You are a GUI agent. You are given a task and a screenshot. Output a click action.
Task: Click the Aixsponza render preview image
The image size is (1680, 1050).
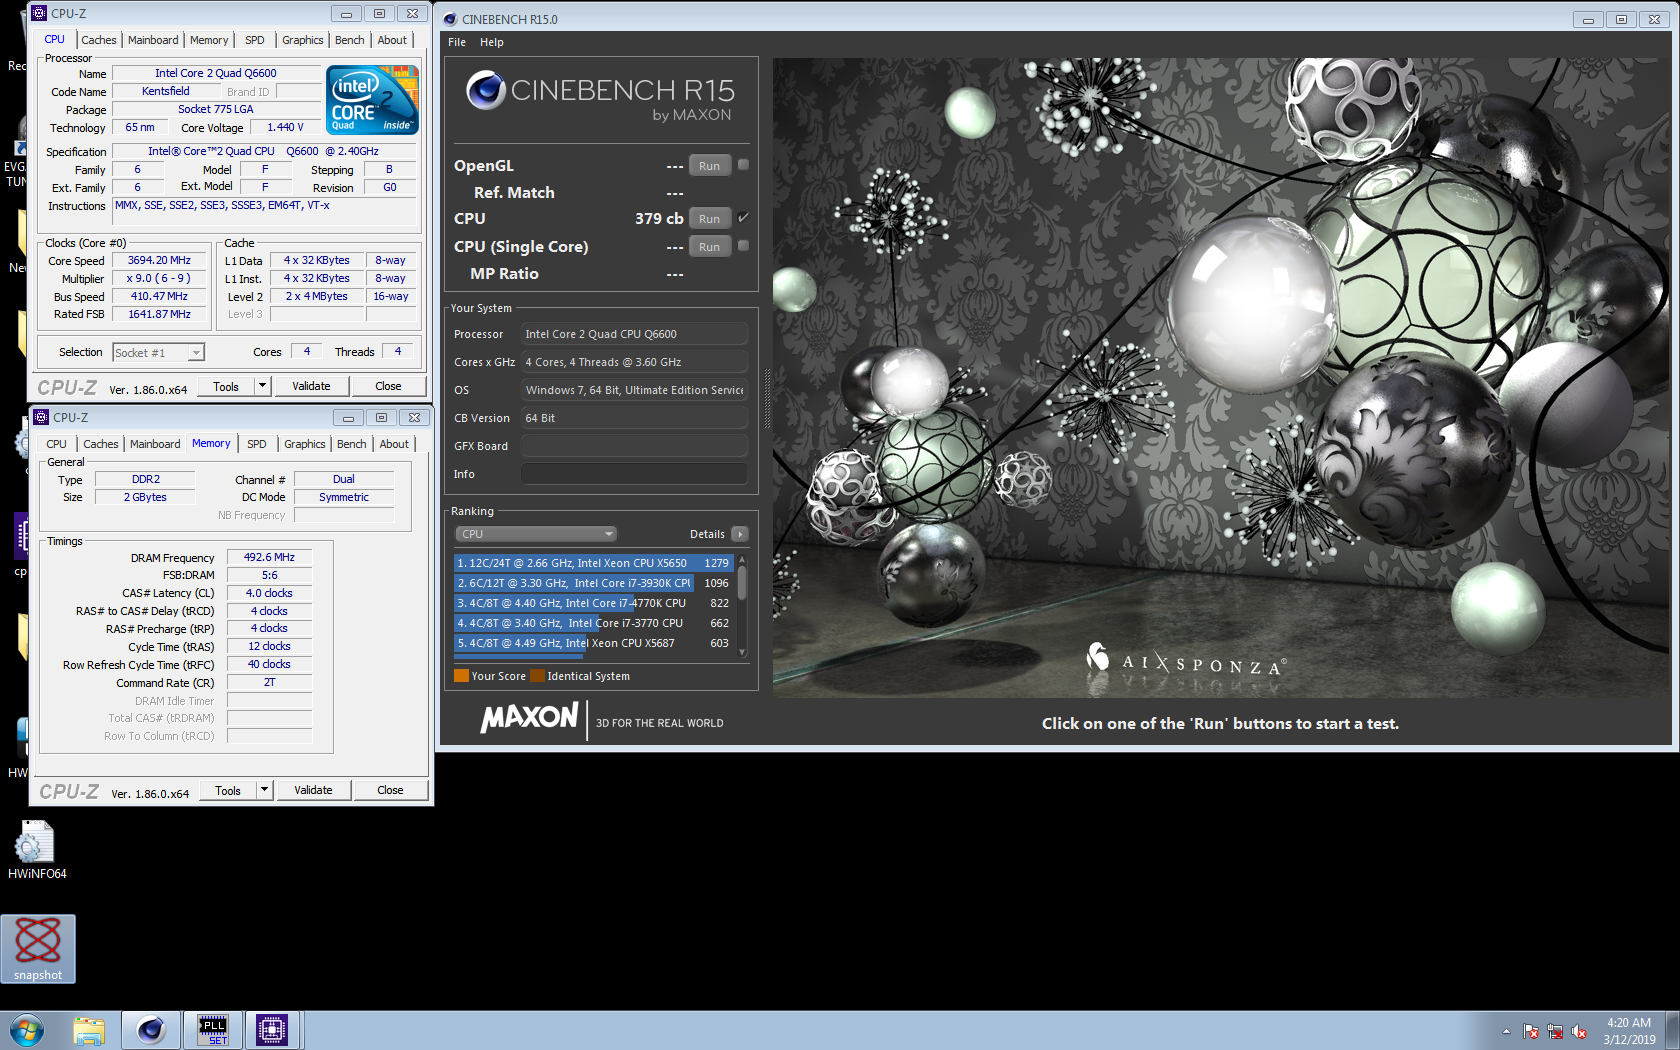pyautogui.click(x=1221, y=377)
